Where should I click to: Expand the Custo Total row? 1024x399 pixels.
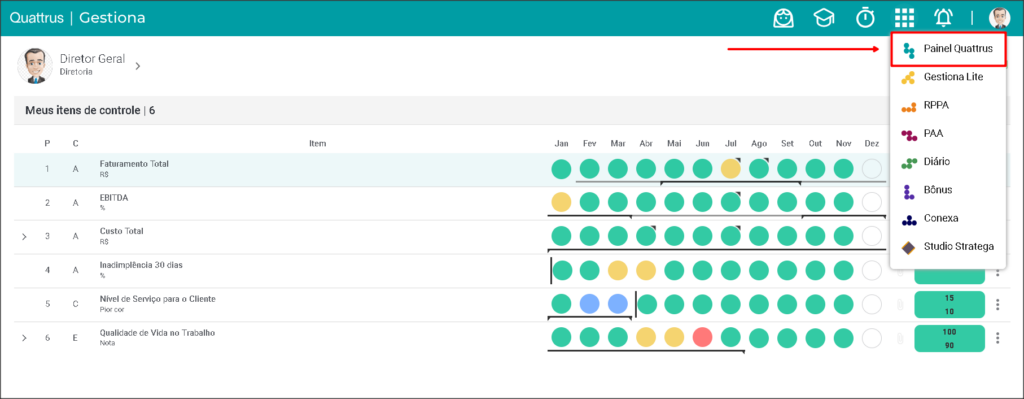click(24, 236)
